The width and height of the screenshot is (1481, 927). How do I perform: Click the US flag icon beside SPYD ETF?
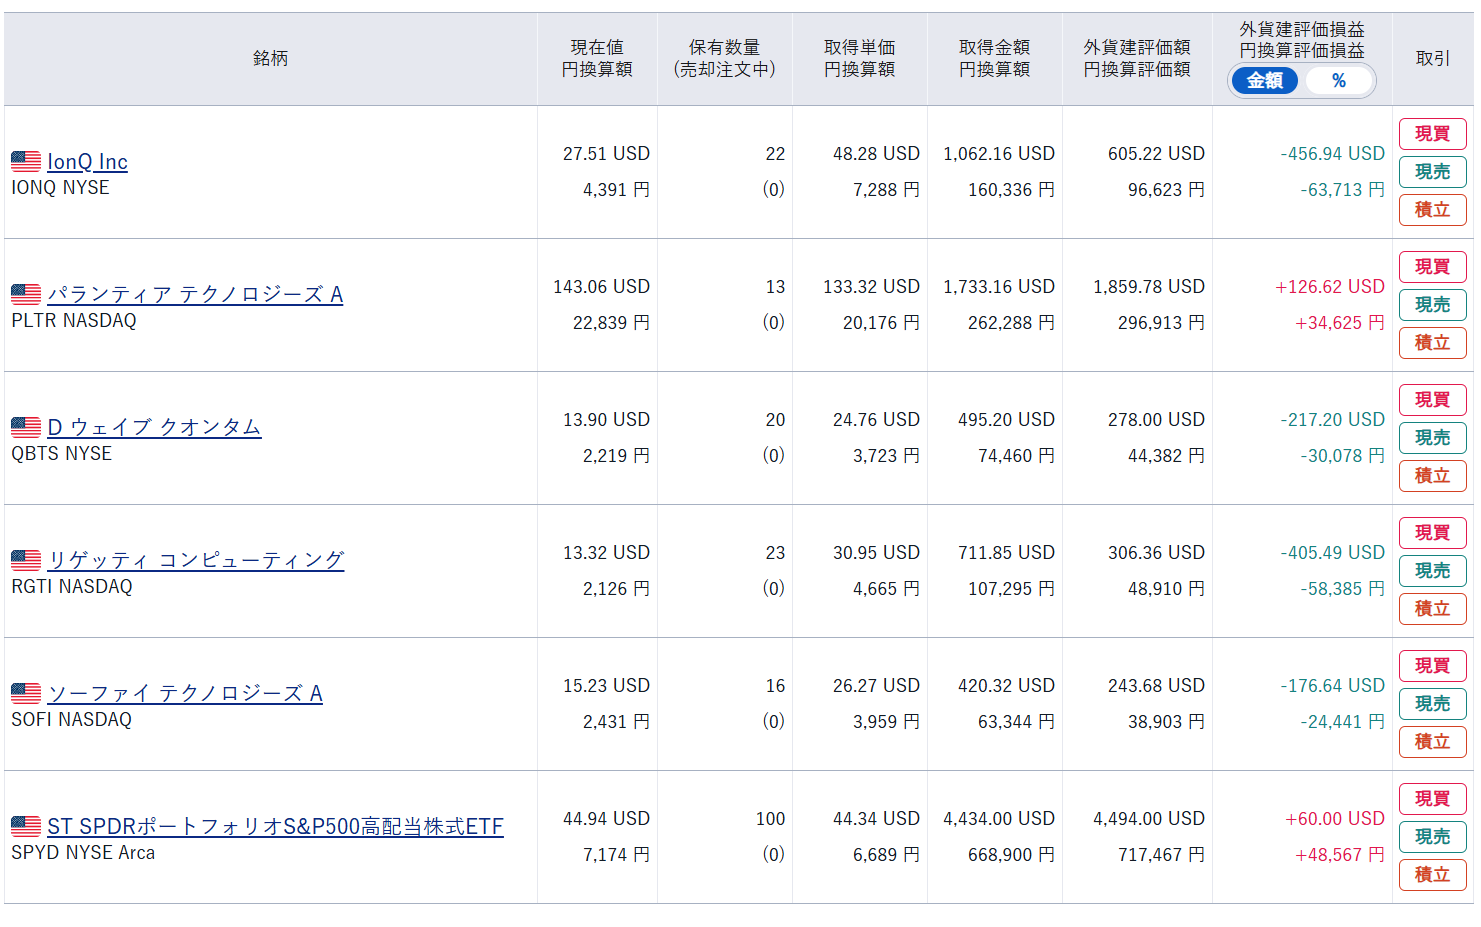26,826
